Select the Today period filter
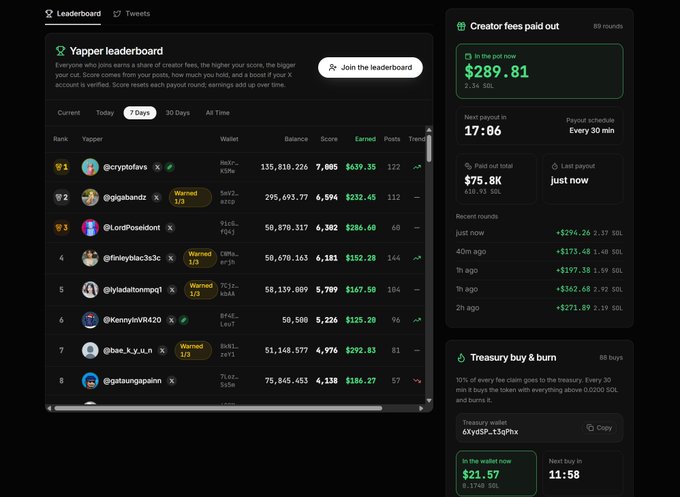Viewport: 680px width, 497px height. pos(105,113)
